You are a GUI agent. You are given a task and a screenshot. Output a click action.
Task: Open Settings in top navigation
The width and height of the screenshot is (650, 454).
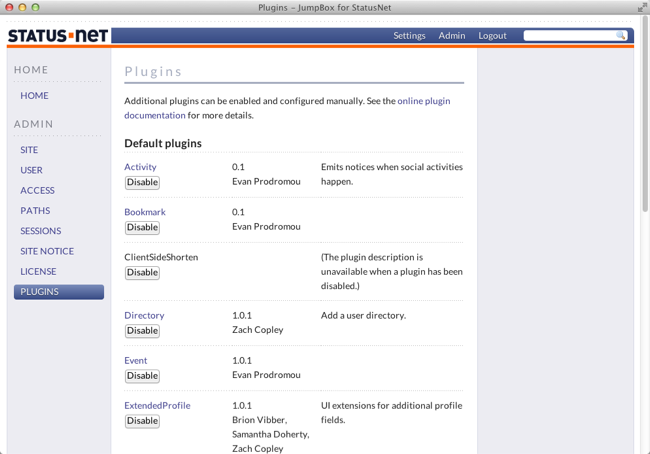[x=409, y=36]
